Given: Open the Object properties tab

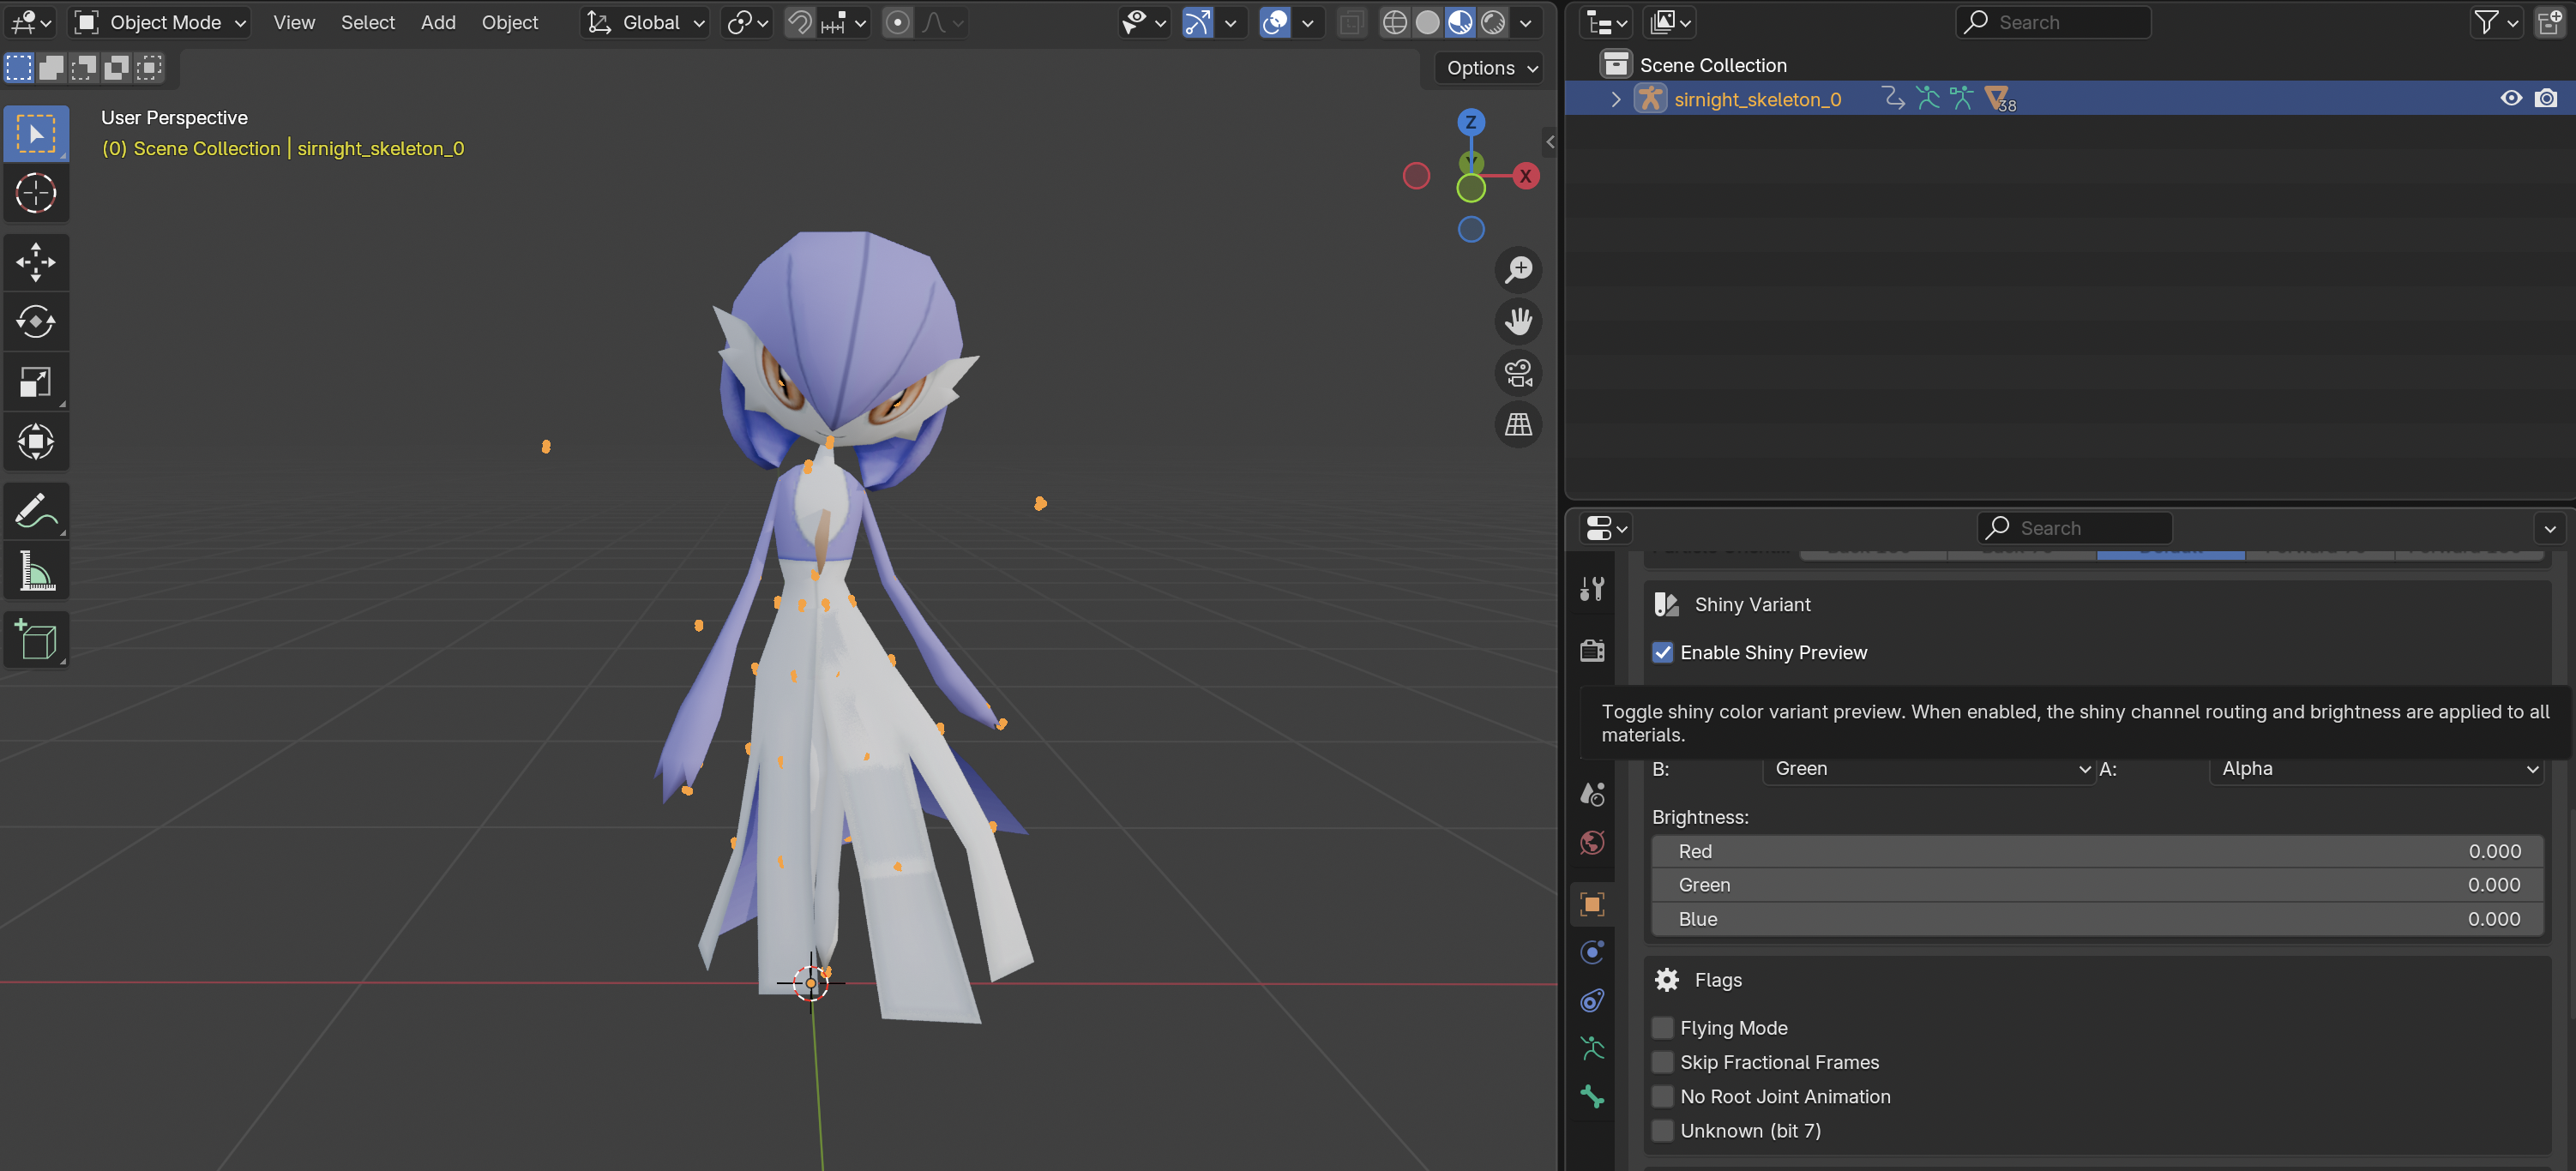Looking at the screenshot, I should tap(1592, 904).
